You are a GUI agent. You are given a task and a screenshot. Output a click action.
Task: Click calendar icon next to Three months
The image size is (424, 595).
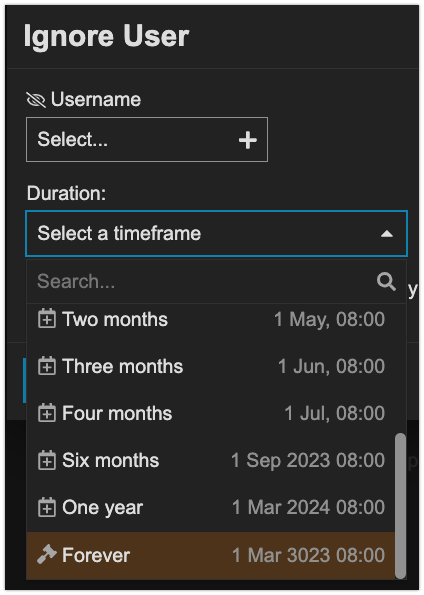pos(47,366)
